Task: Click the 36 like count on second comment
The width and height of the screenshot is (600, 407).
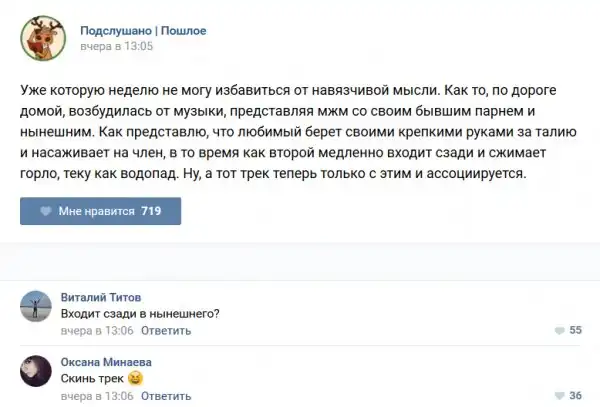Action: [575, 395]
